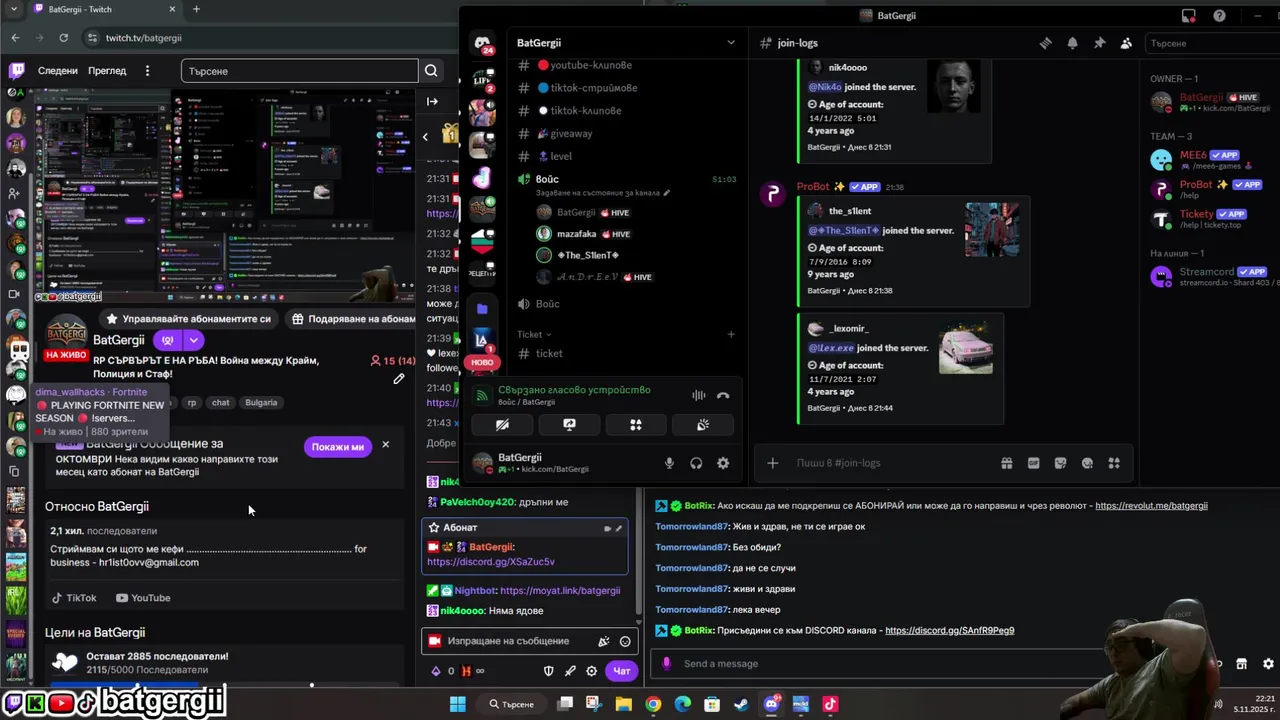
Task: Open Kick chat settings gear icon
Action: pyautogui.click(x=1268, y=664)
